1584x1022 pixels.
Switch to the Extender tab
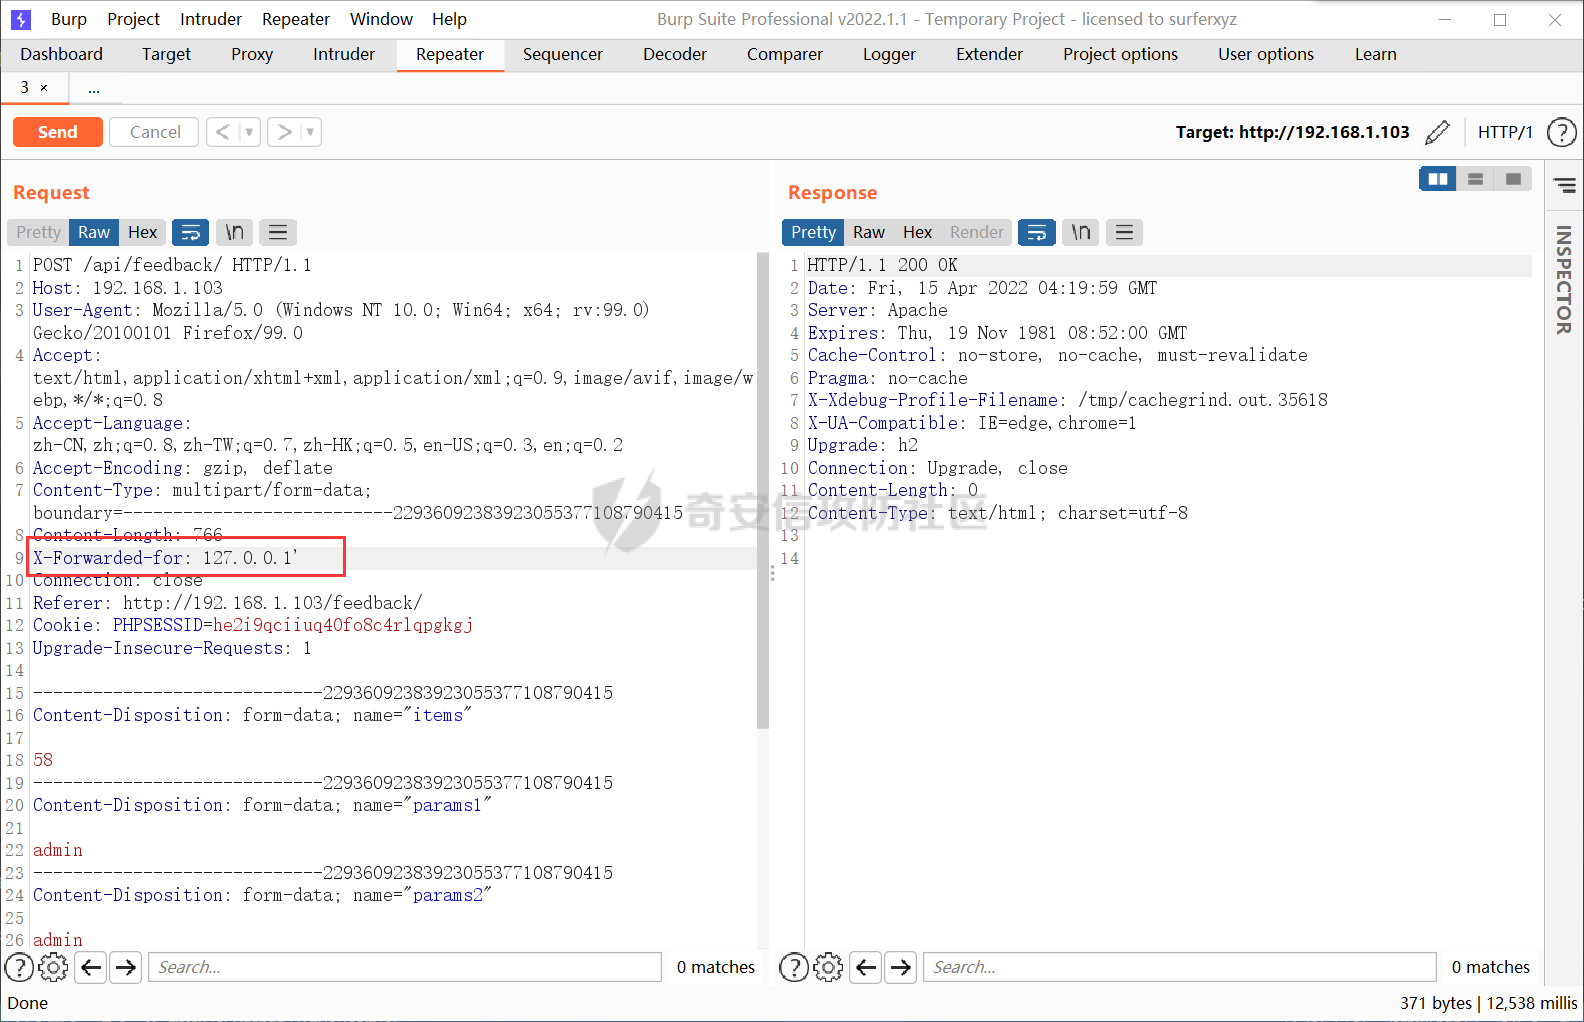[989, 54]
